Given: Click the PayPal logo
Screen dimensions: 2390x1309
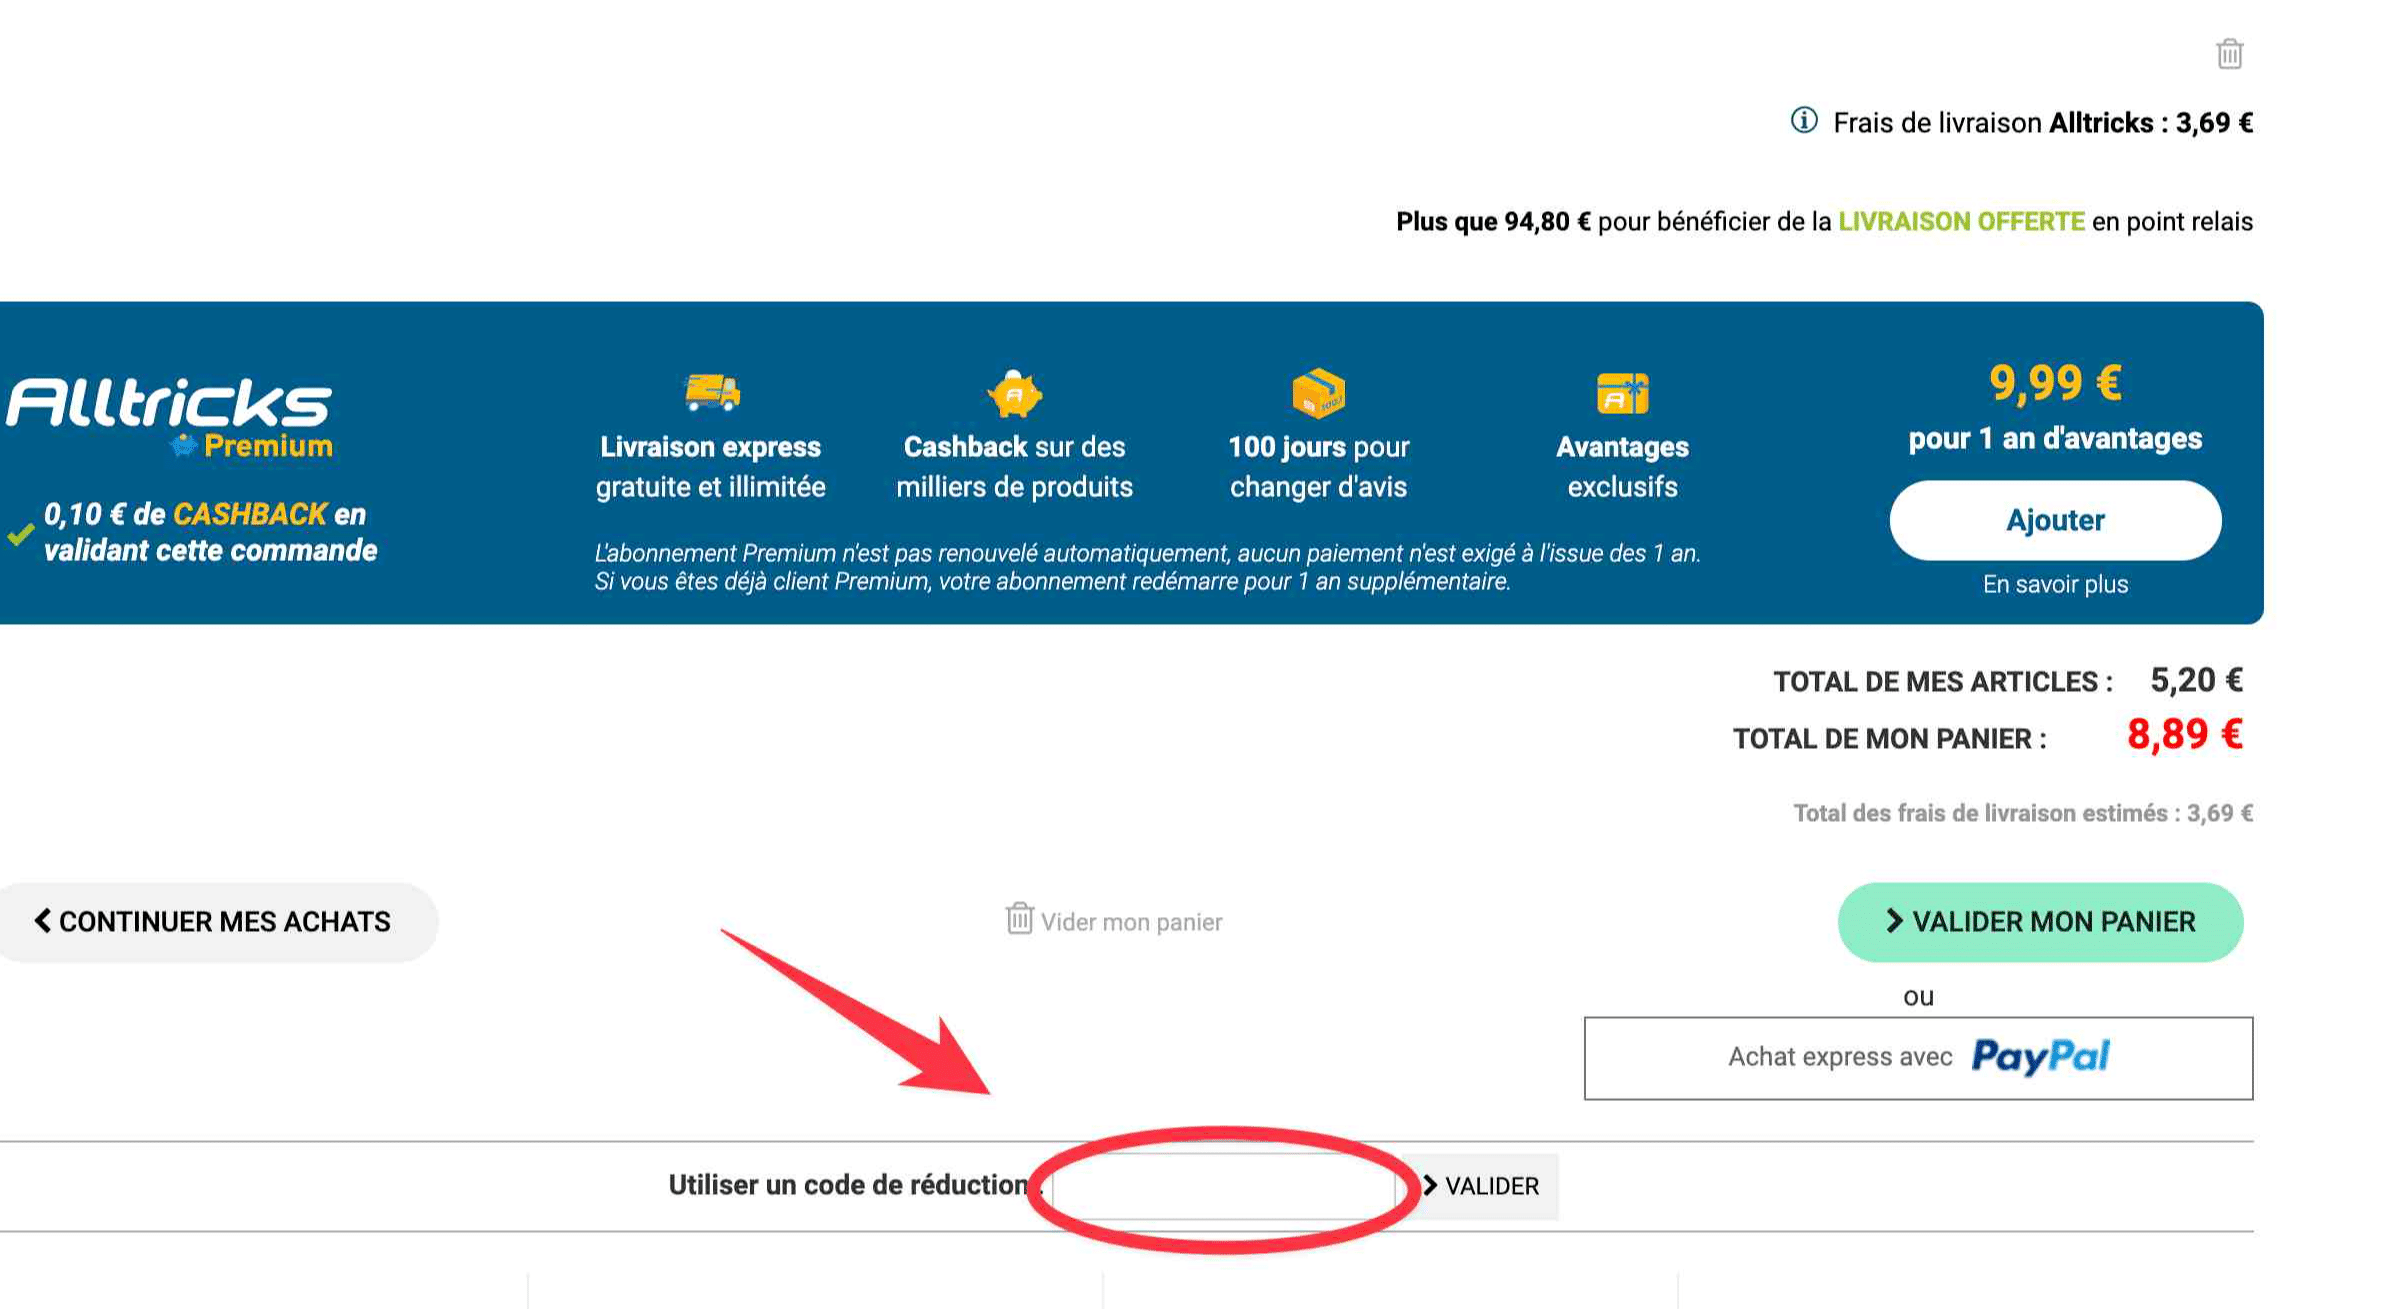Looking at the screenshot, I should (x=2040, y=1056).
